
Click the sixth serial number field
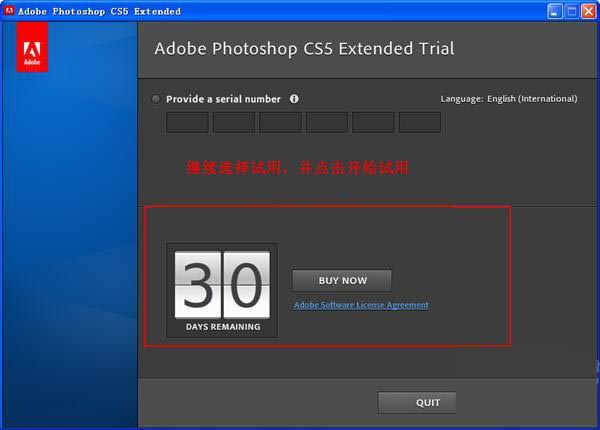pyautogui.click(x=420, y=122)
